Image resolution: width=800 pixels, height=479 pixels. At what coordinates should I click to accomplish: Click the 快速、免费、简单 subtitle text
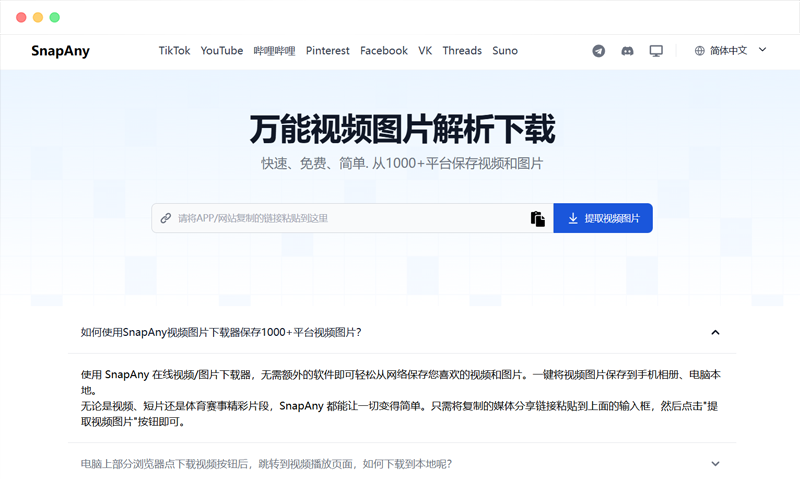402,163
